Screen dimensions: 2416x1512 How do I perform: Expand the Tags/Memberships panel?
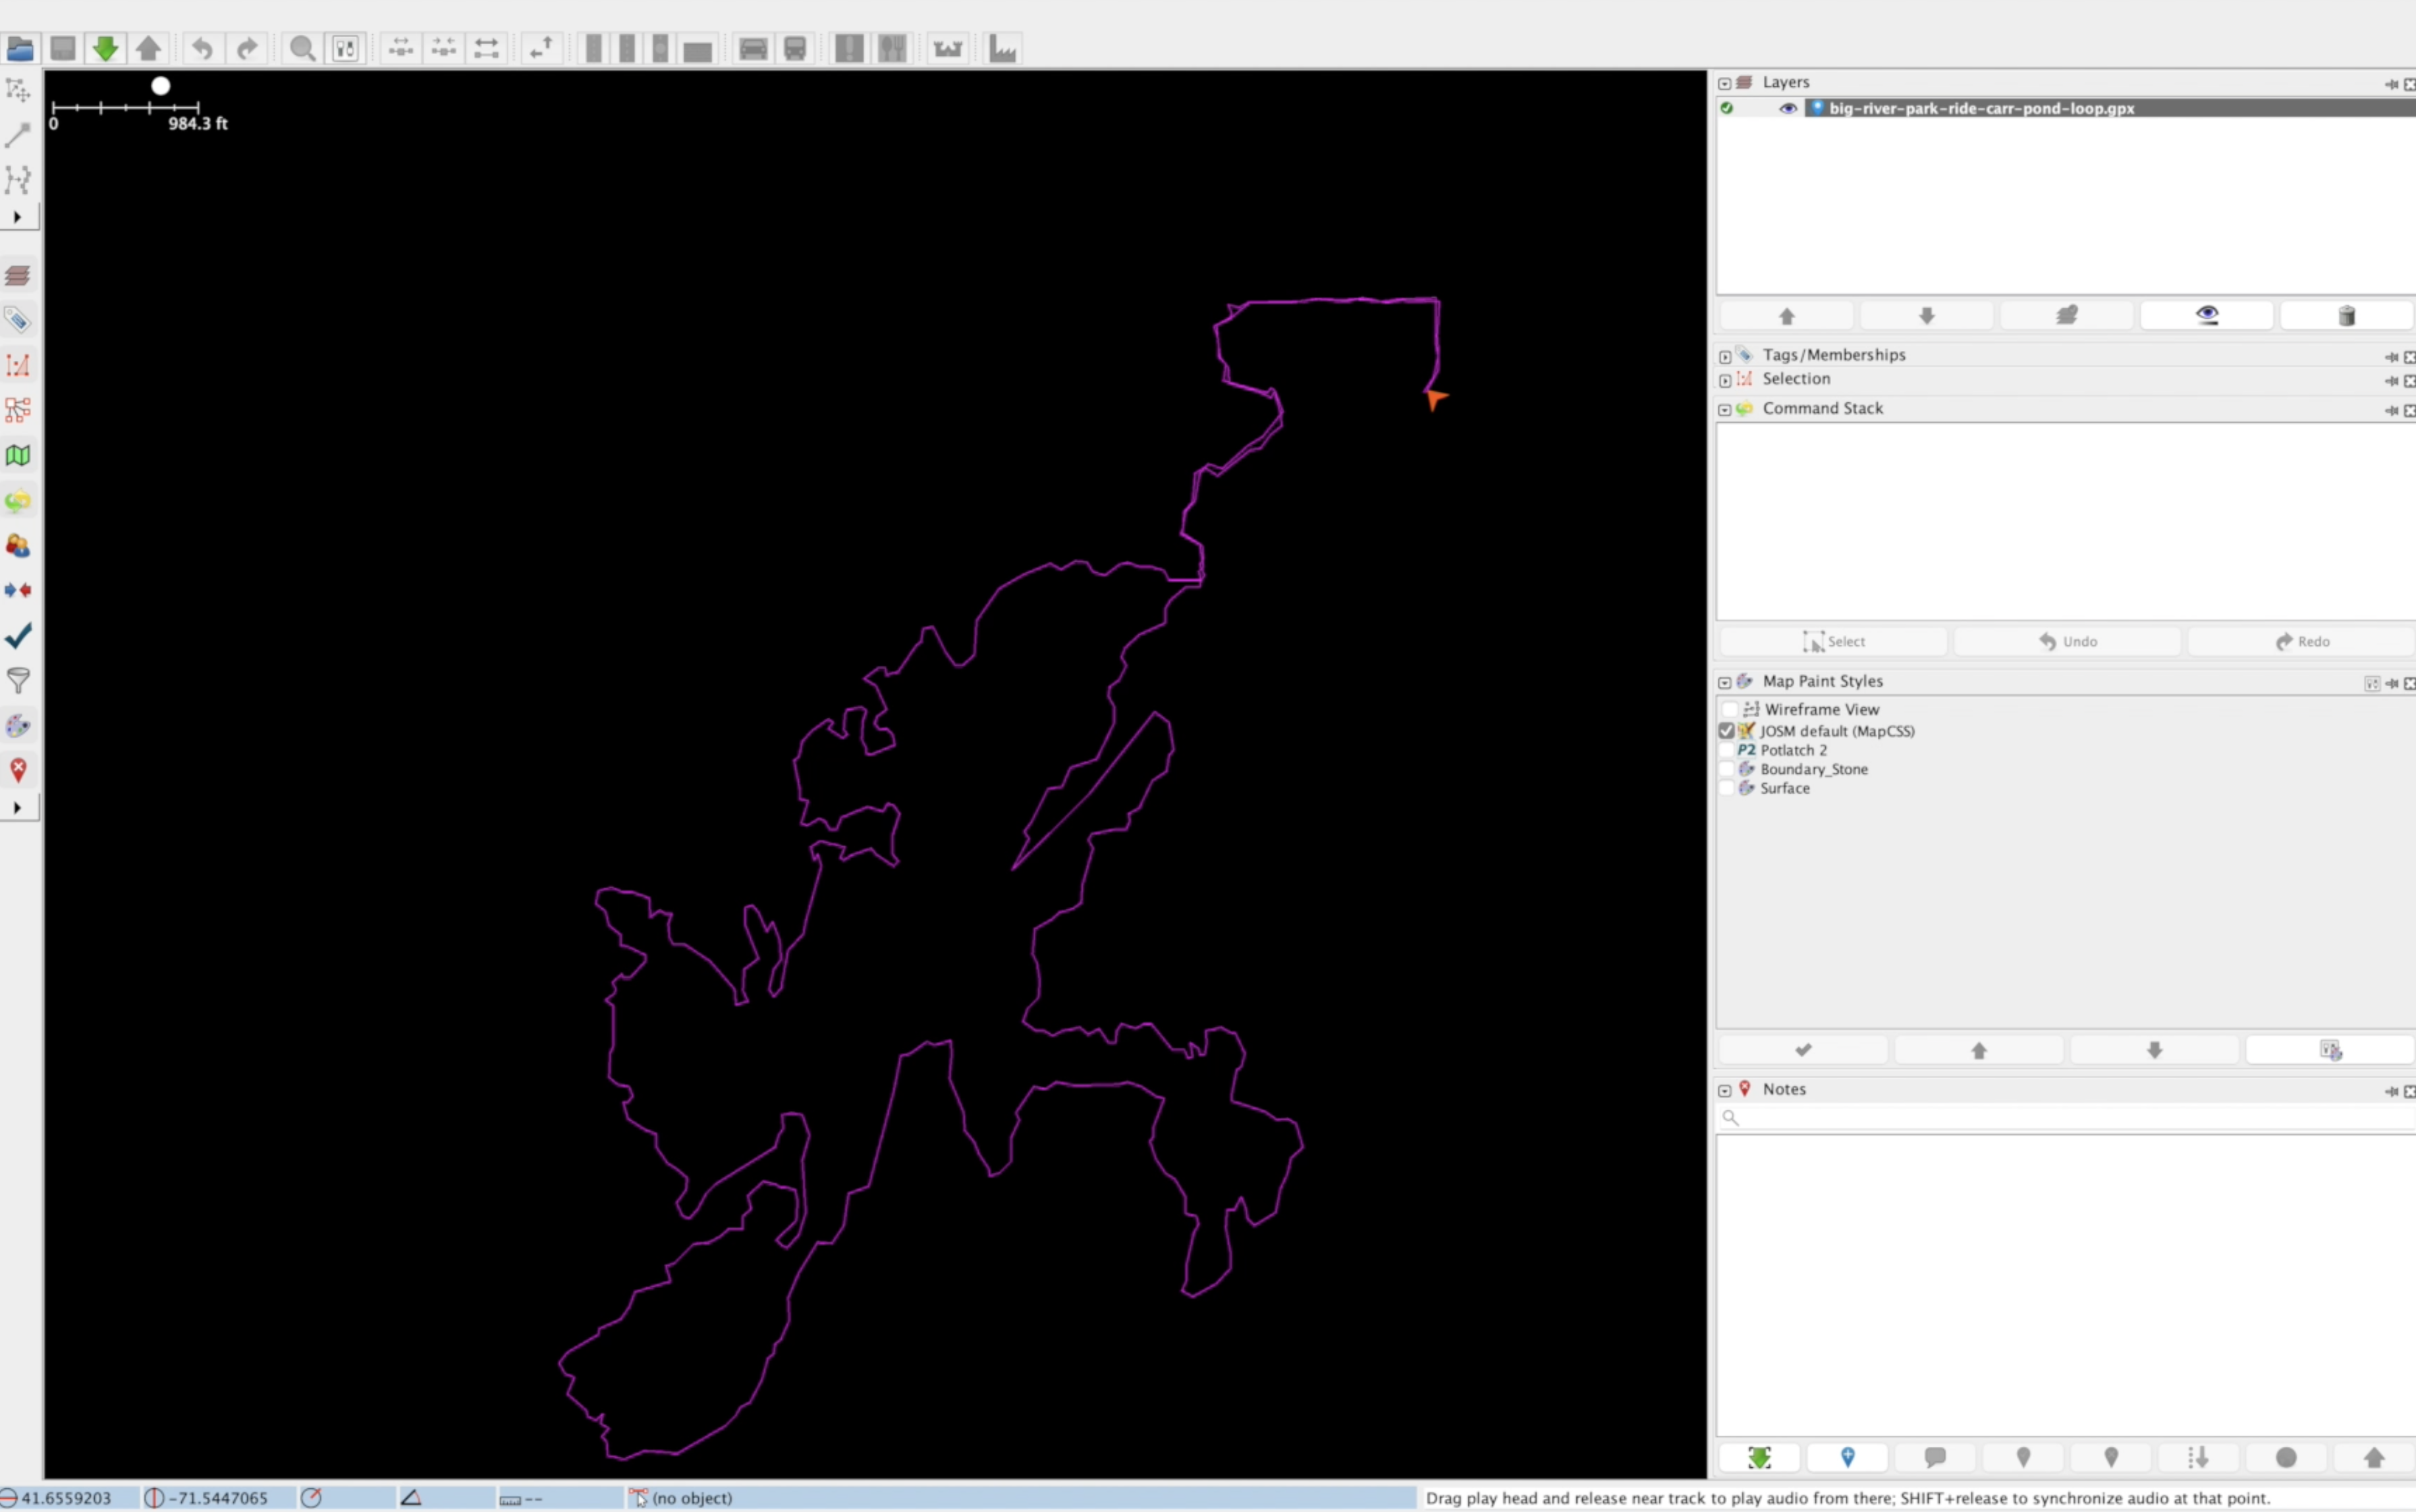click(x=1725, y=356)
